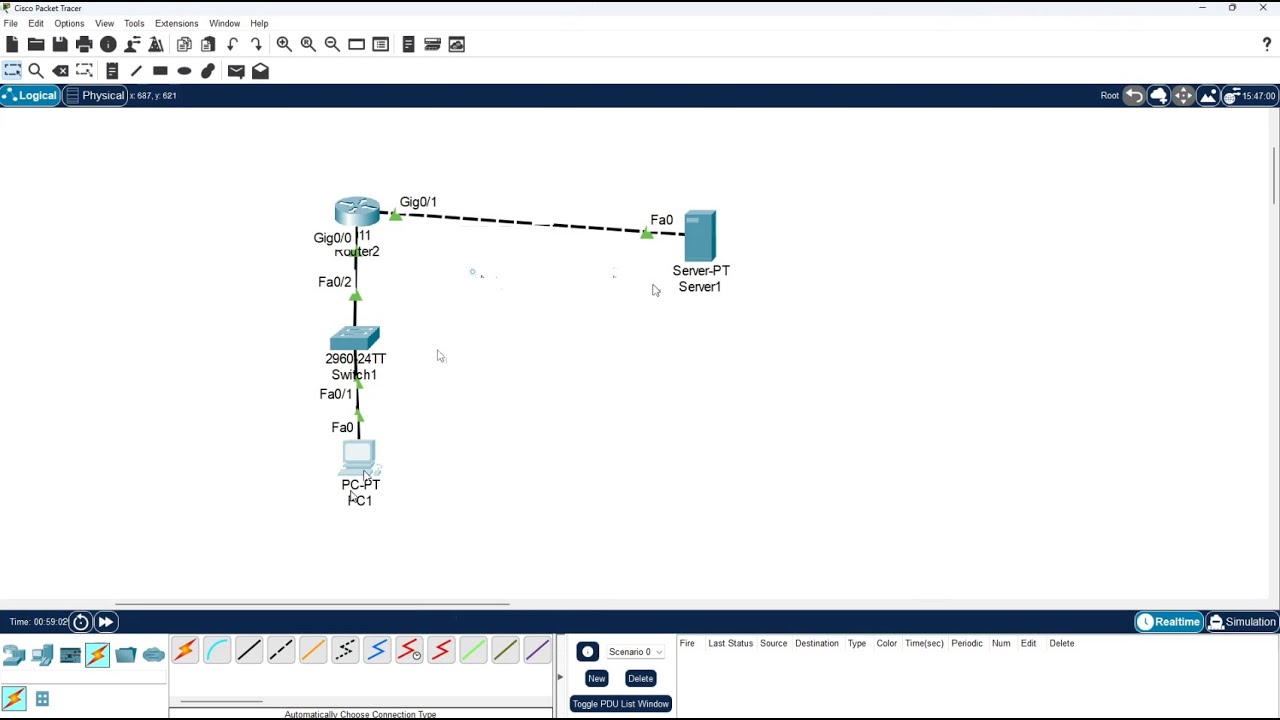Open an existing file via folder icon
Viewport: 1280px width, 720px height.
point(36,44)
